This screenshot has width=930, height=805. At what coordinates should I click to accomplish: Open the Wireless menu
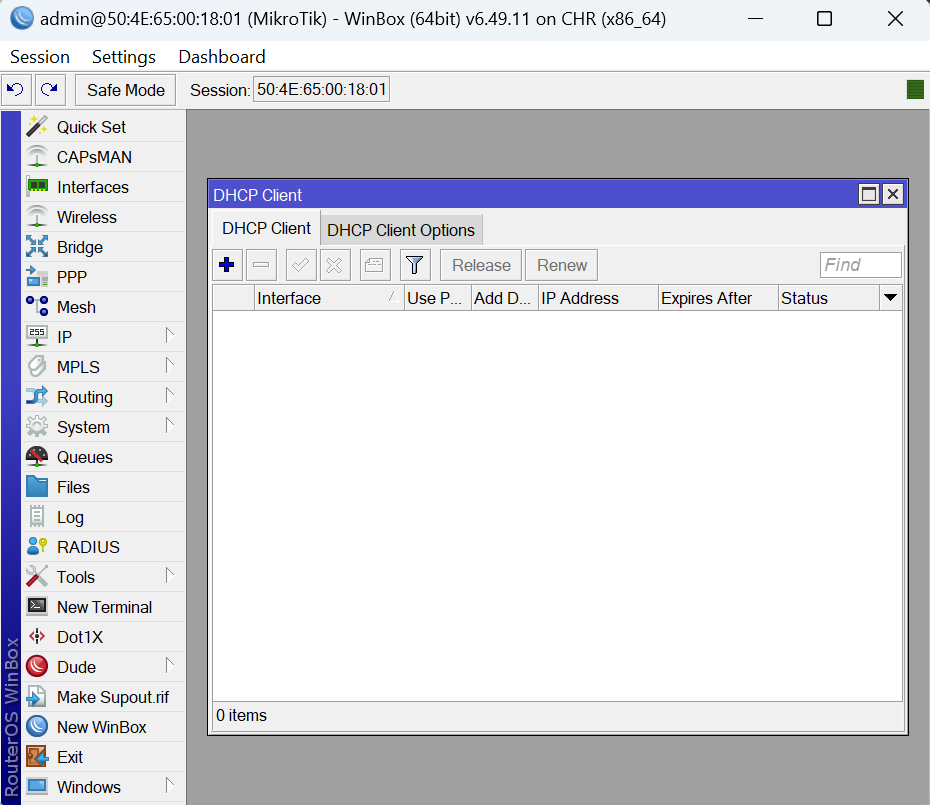[x=104, y=217]
